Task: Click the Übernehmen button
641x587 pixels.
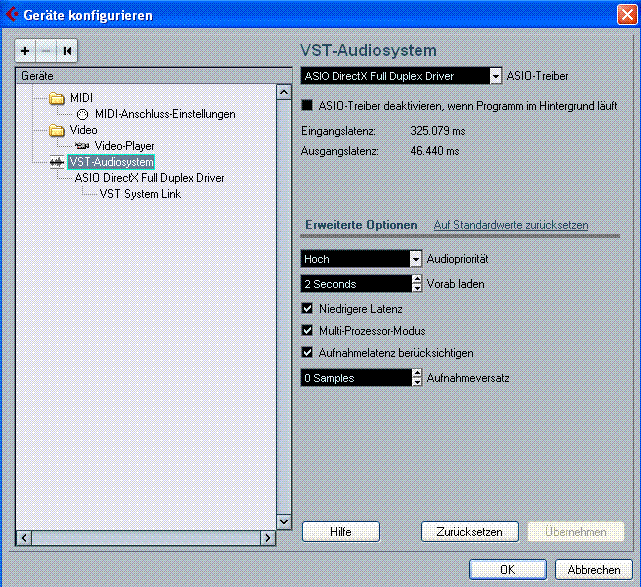Action: 576,532
